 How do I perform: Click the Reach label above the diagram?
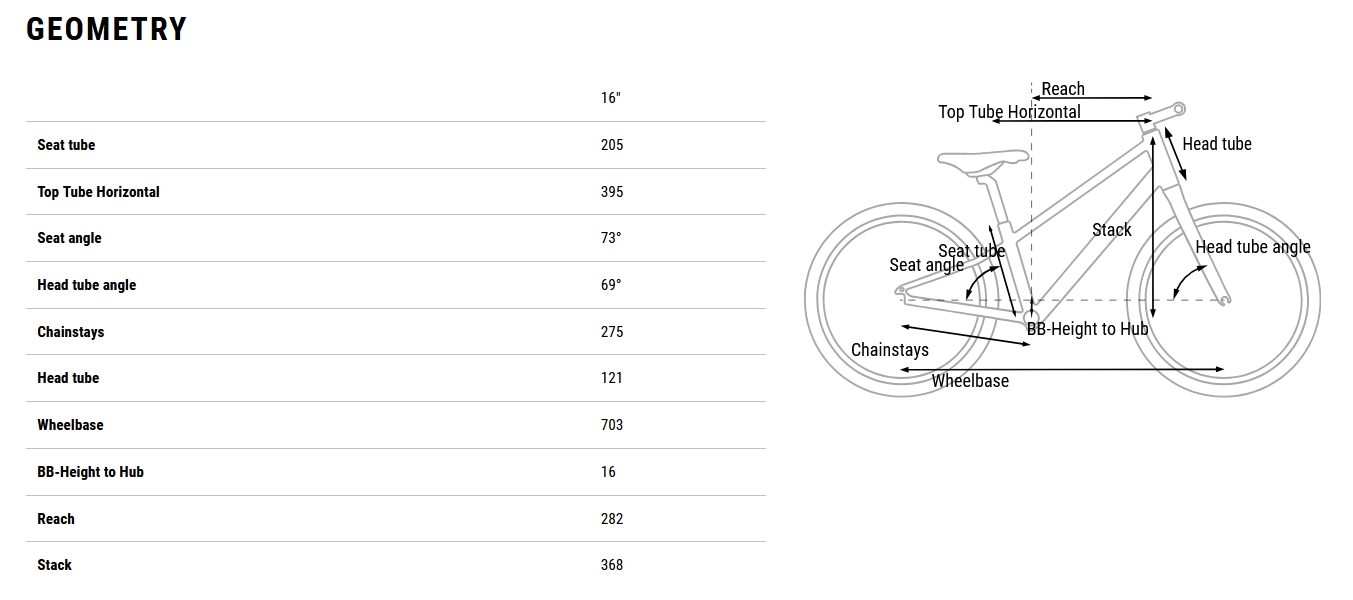[x=1063, y=89]
